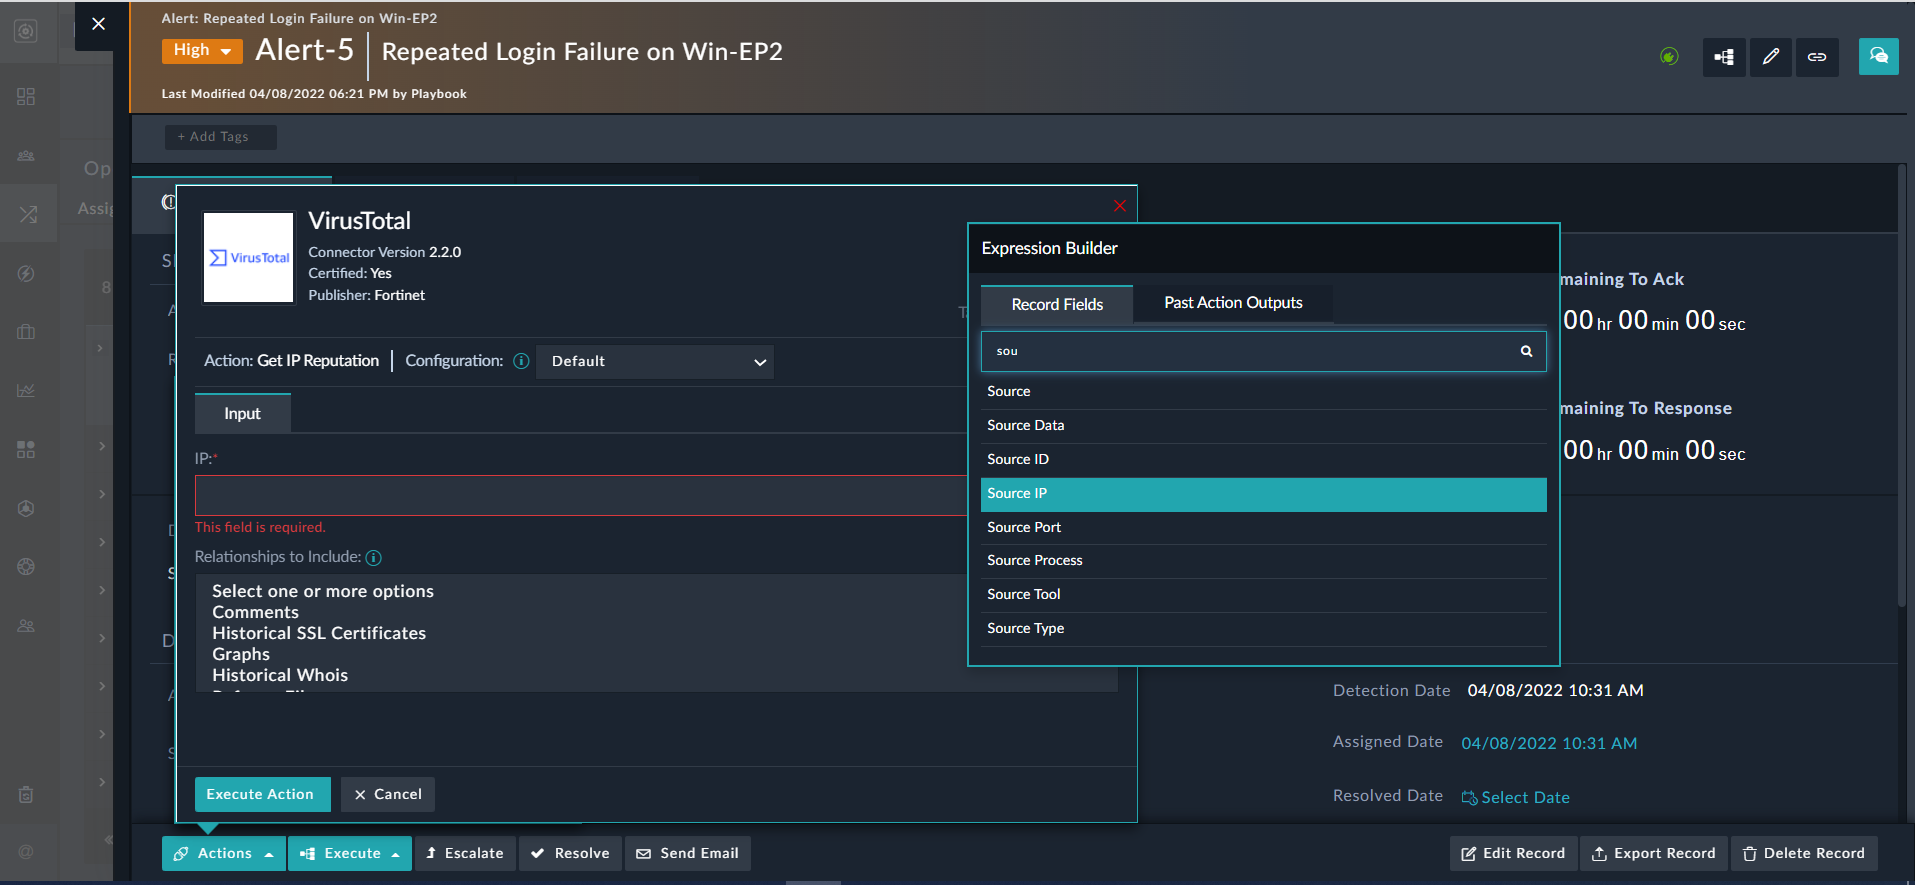Close the alert detail panel X
Screen dimensions: 1915x885
pos(98,24)
